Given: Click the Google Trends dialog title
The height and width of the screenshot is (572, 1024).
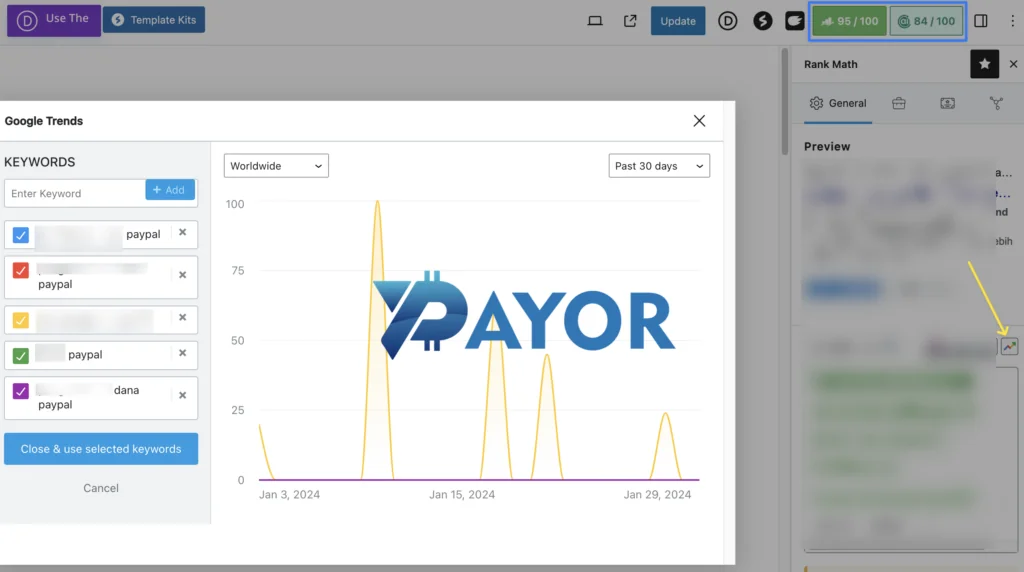Looking at the screenshot, I should point(44,121).
